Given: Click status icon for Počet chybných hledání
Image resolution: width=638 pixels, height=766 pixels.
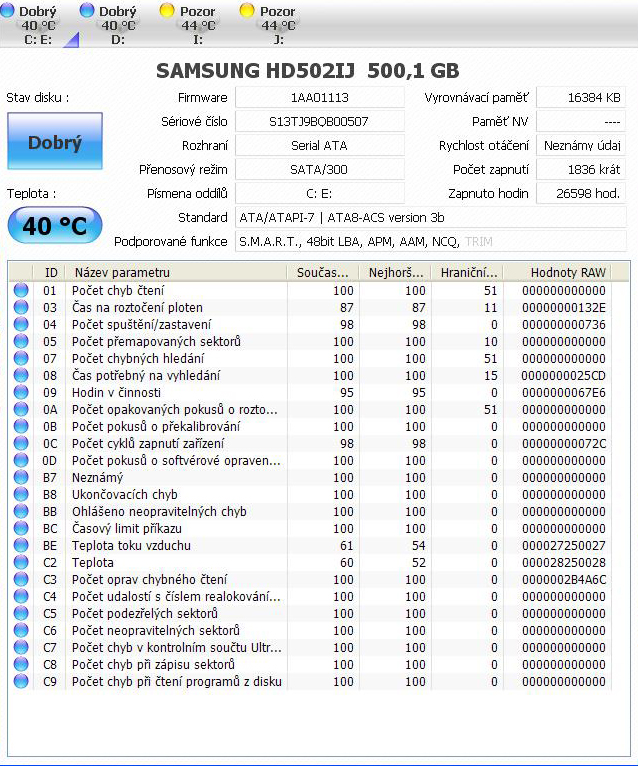Looking at the screenshot, I should (x=21, y=358).
